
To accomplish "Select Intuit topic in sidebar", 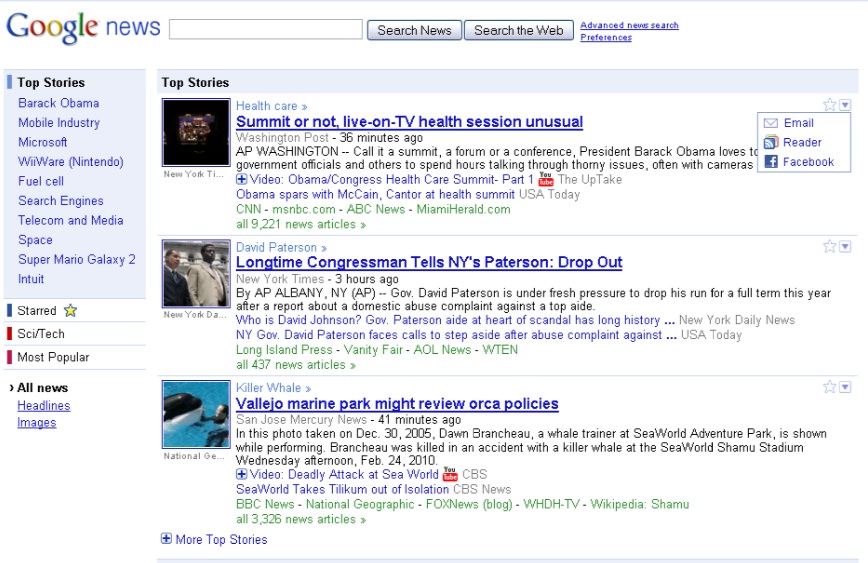I will [31, 279].
